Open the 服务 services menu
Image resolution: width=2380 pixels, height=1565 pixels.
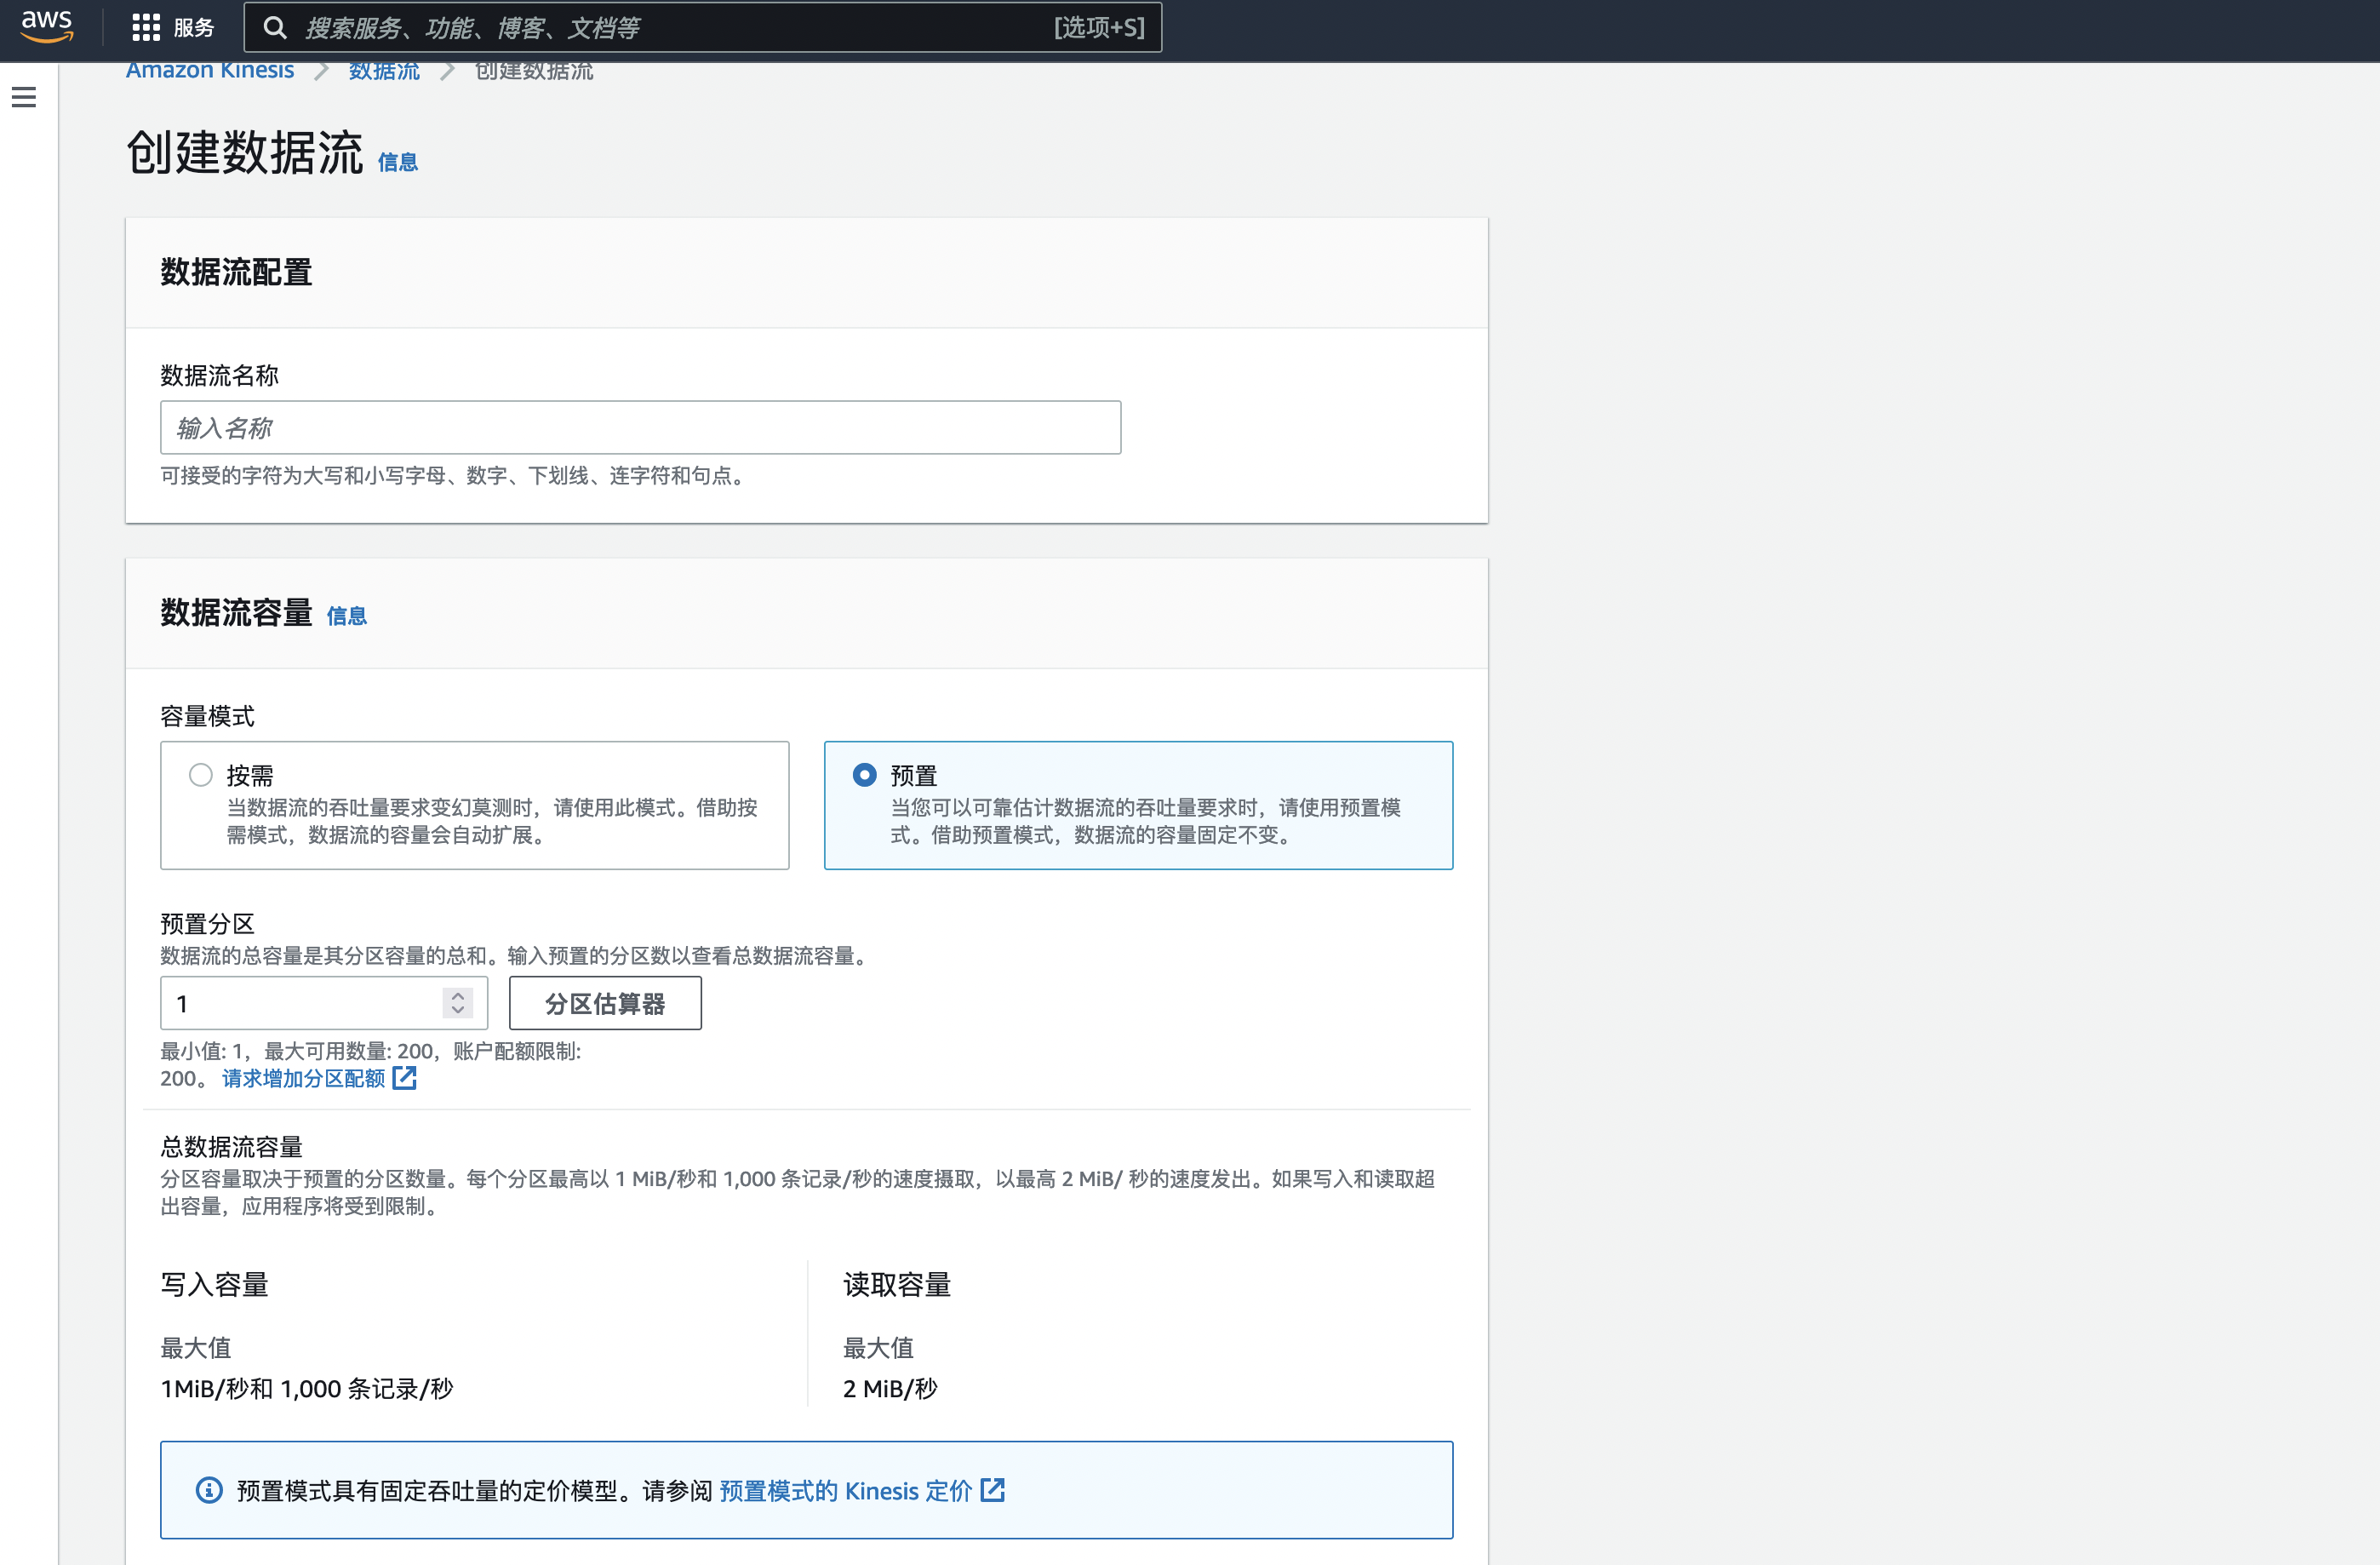(194, 27)
